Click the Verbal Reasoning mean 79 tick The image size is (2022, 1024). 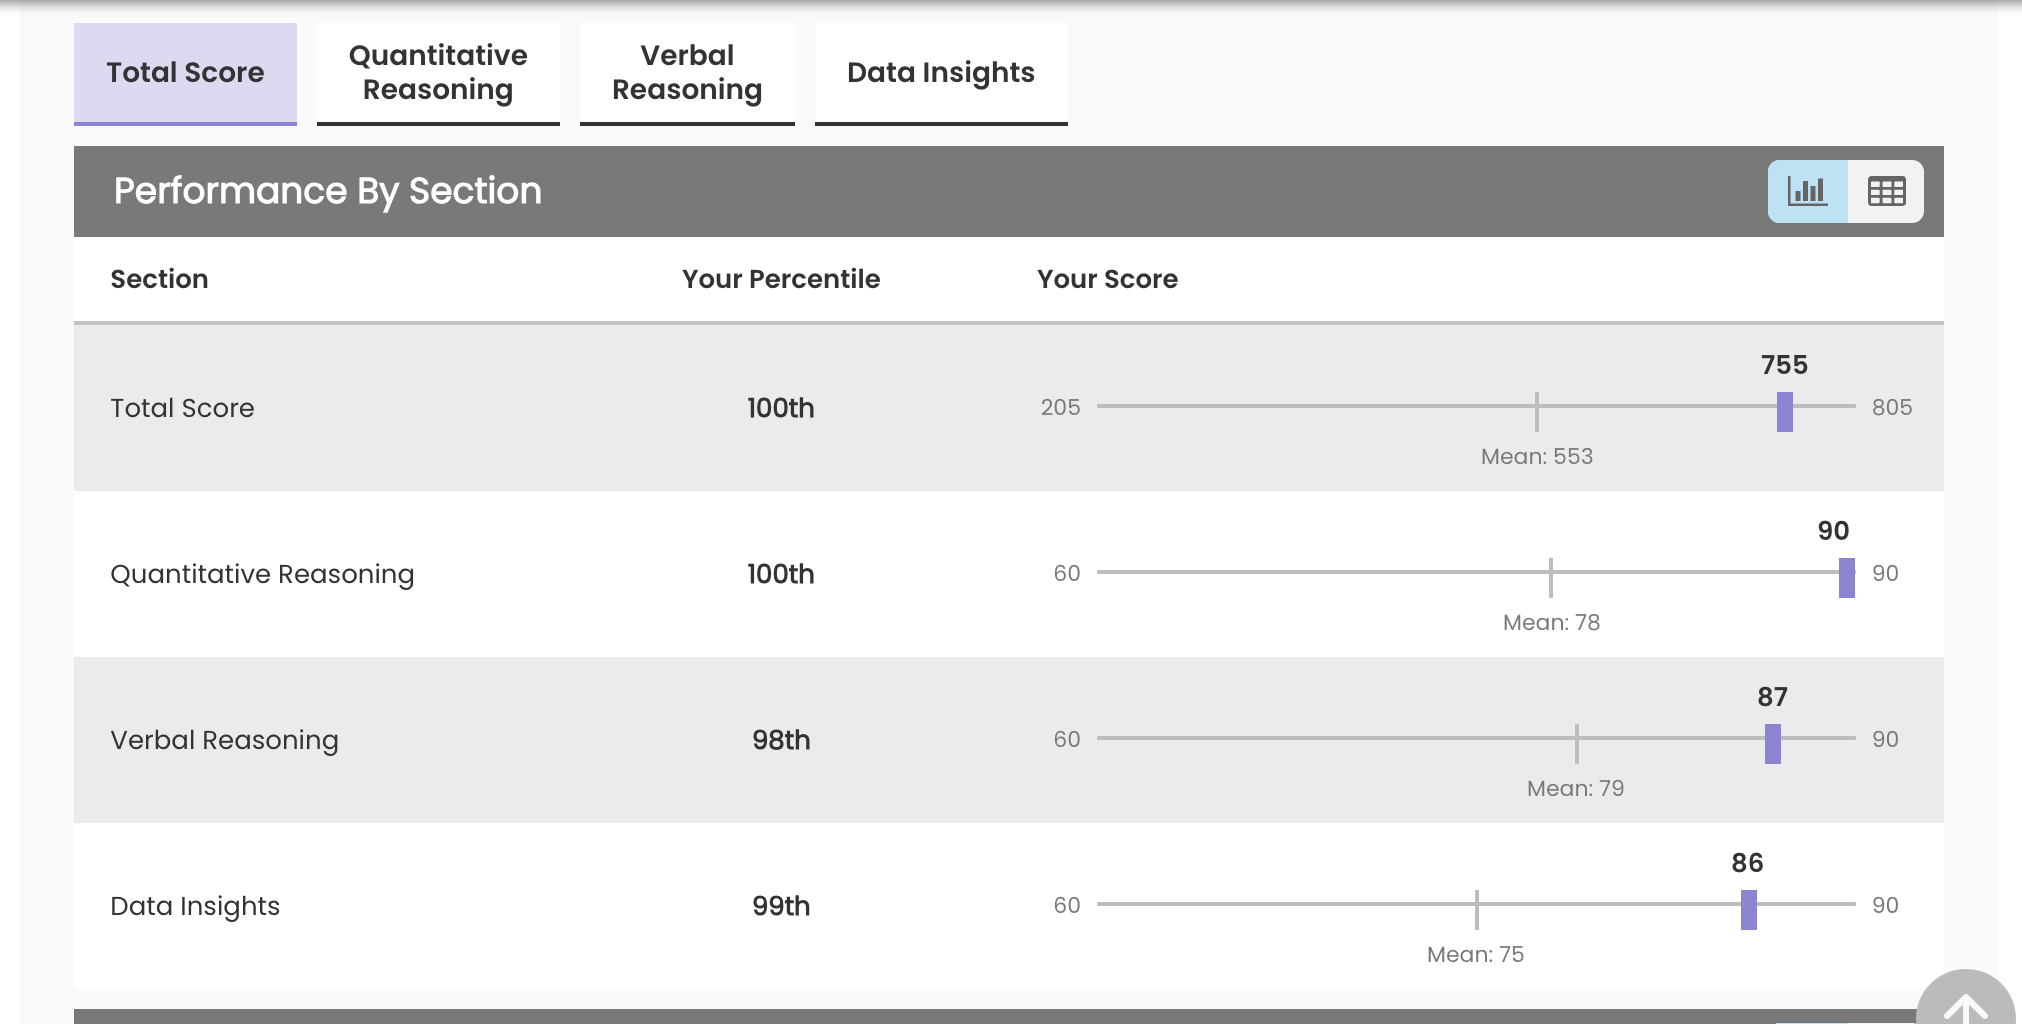1576,743
